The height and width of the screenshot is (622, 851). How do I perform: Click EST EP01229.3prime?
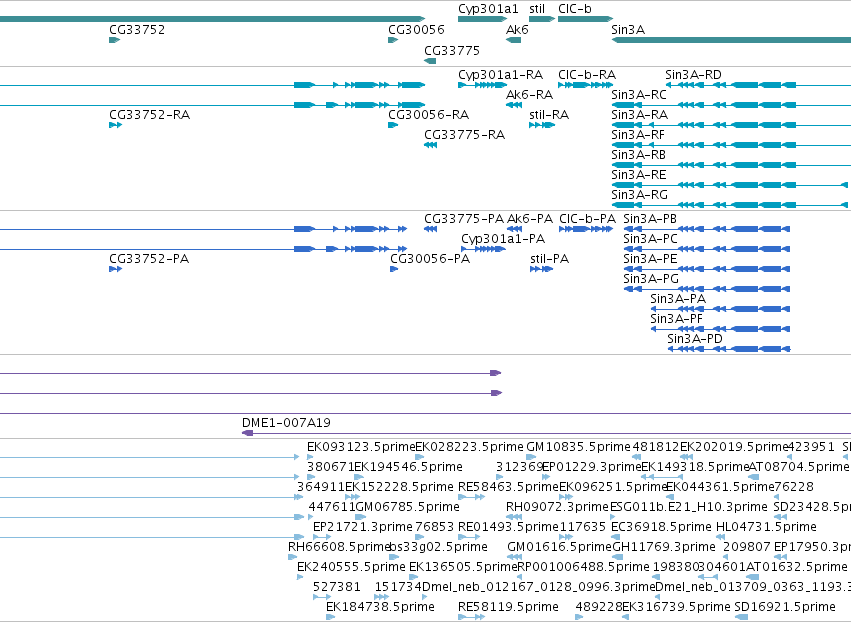592,467
